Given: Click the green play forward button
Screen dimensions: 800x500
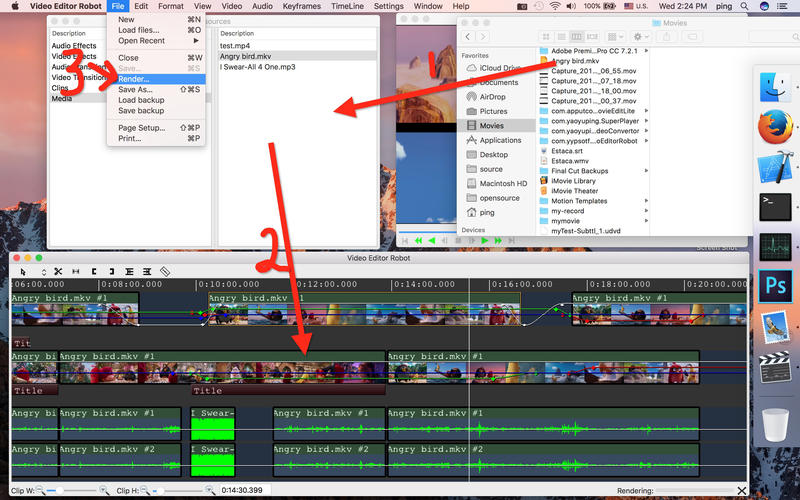Looking at the screenshot, I should pos(485,240).
